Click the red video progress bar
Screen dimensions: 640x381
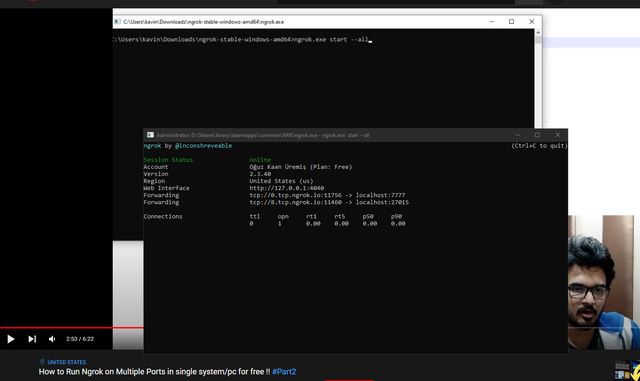[x=72, y=328]
